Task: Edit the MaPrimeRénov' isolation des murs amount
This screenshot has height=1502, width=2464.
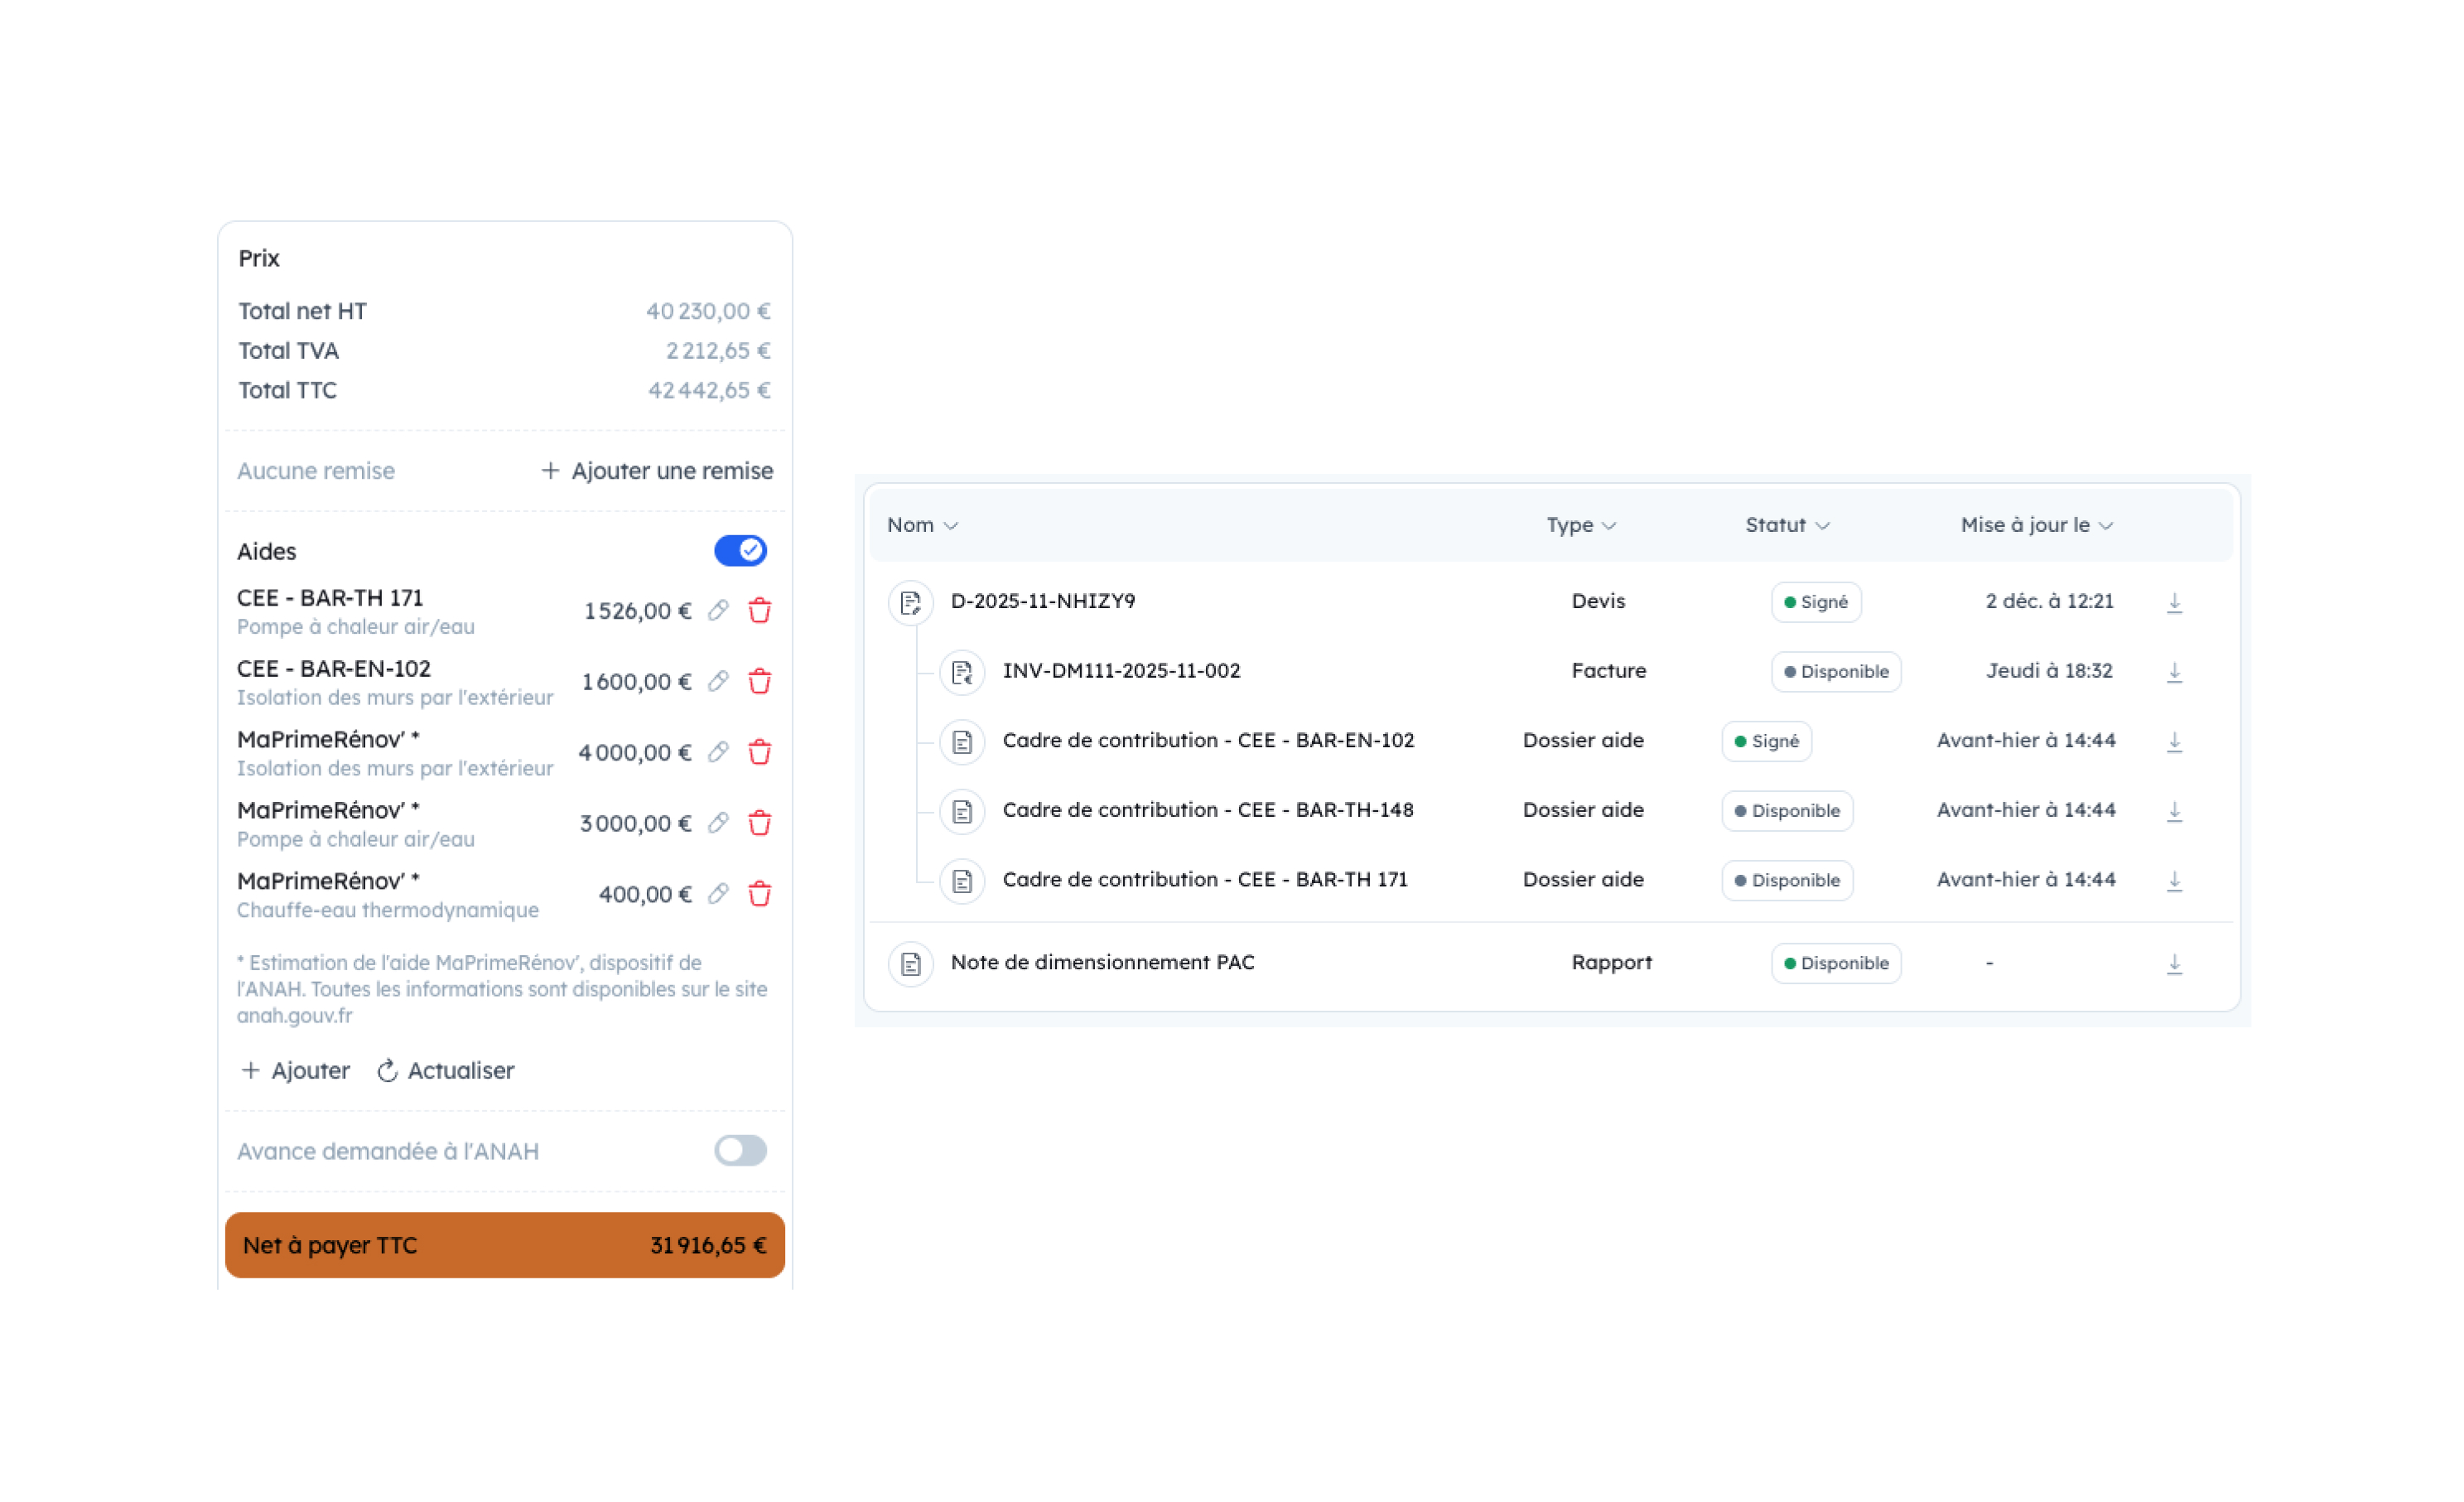Action: coord(718,752)
